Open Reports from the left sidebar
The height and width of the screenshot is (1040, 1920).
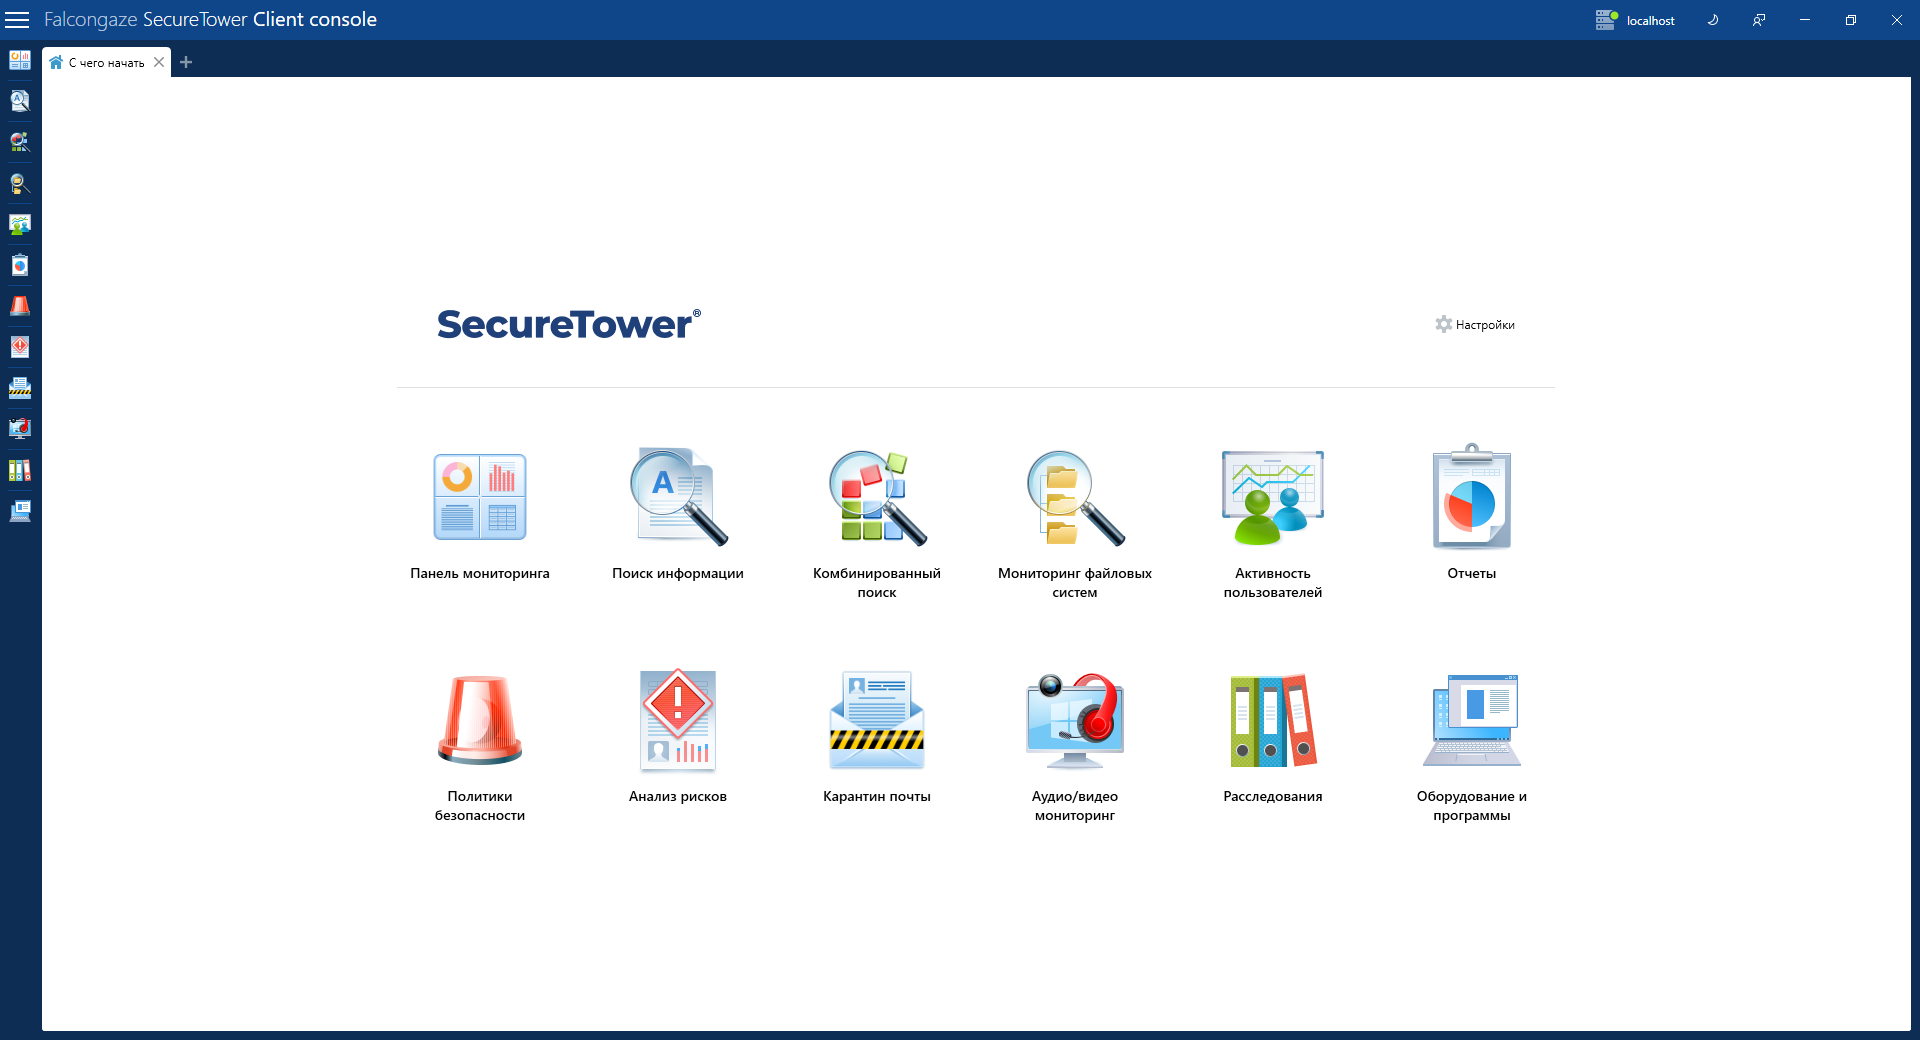click(20, 265)
